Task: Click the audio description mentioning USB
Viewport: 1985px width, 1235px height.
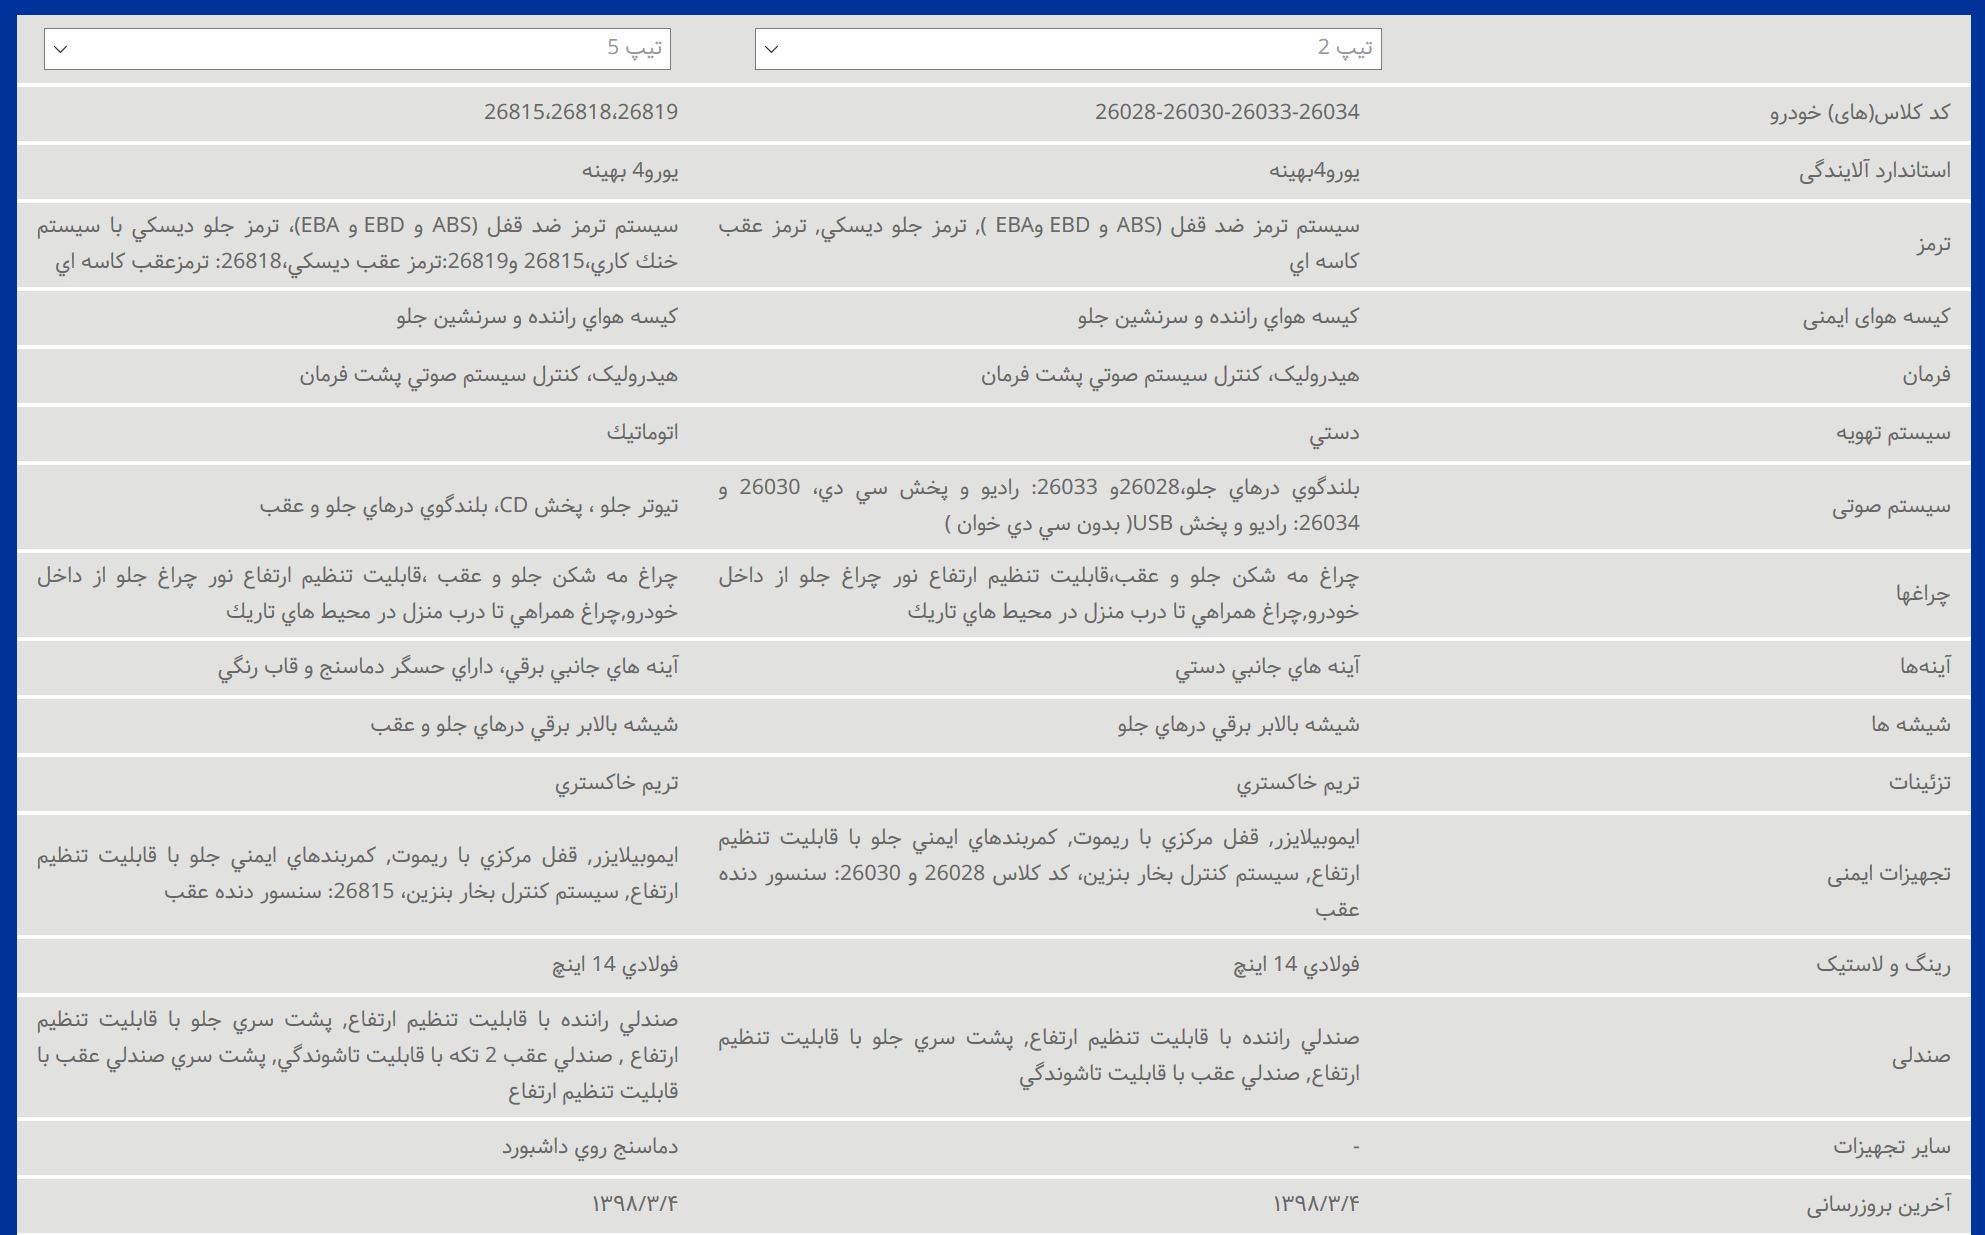Action: point(1039,506)
